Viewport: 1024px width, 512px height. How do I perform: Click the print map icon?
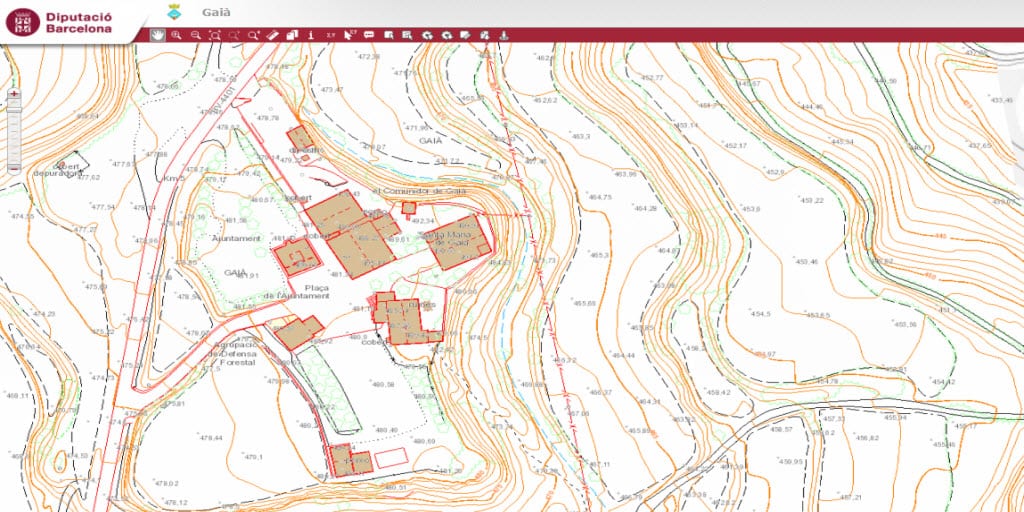(466, 35)
